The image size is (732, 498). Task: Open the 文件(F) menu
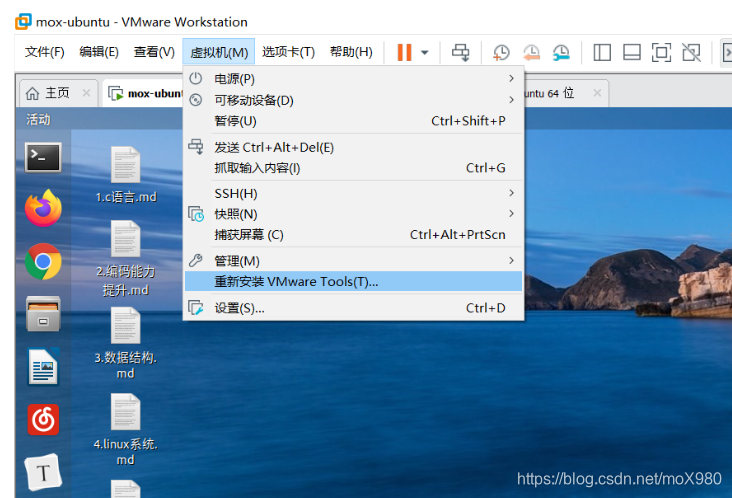[44, 52]
